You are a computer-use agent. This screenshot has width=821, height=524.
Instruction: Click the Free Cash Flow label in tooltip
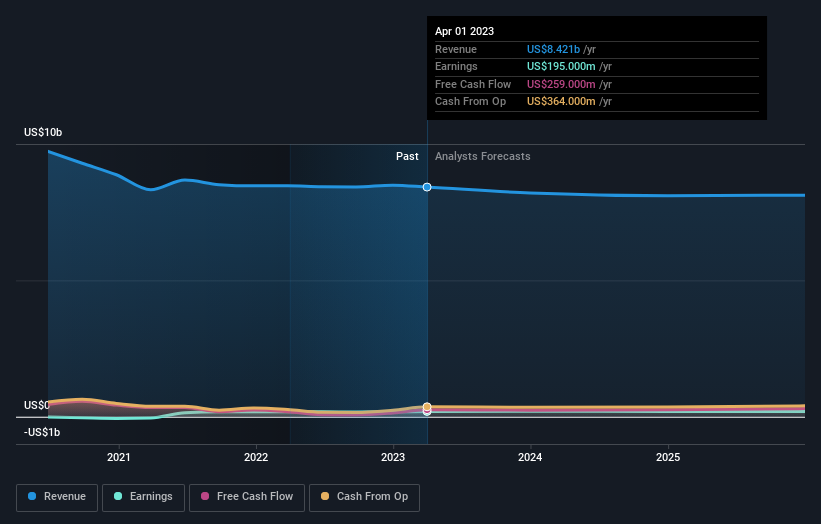coord(473,84)
